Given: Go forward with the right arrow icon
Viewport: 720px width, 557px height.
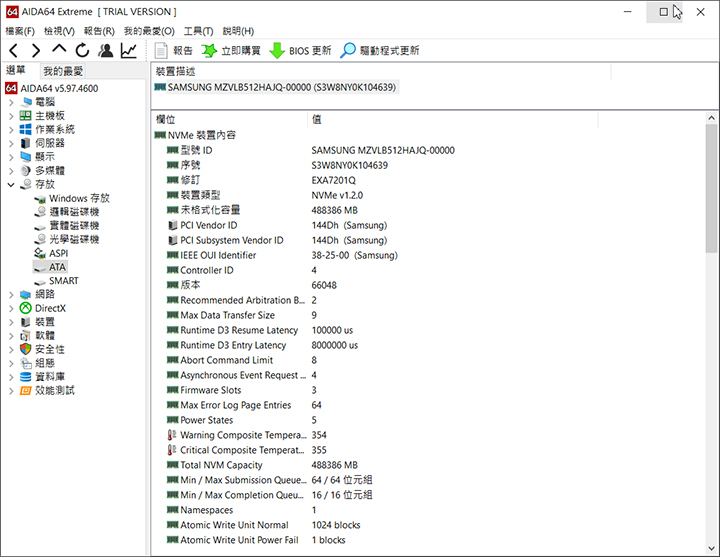Looking at the screenshot, I should pos(36,50).
